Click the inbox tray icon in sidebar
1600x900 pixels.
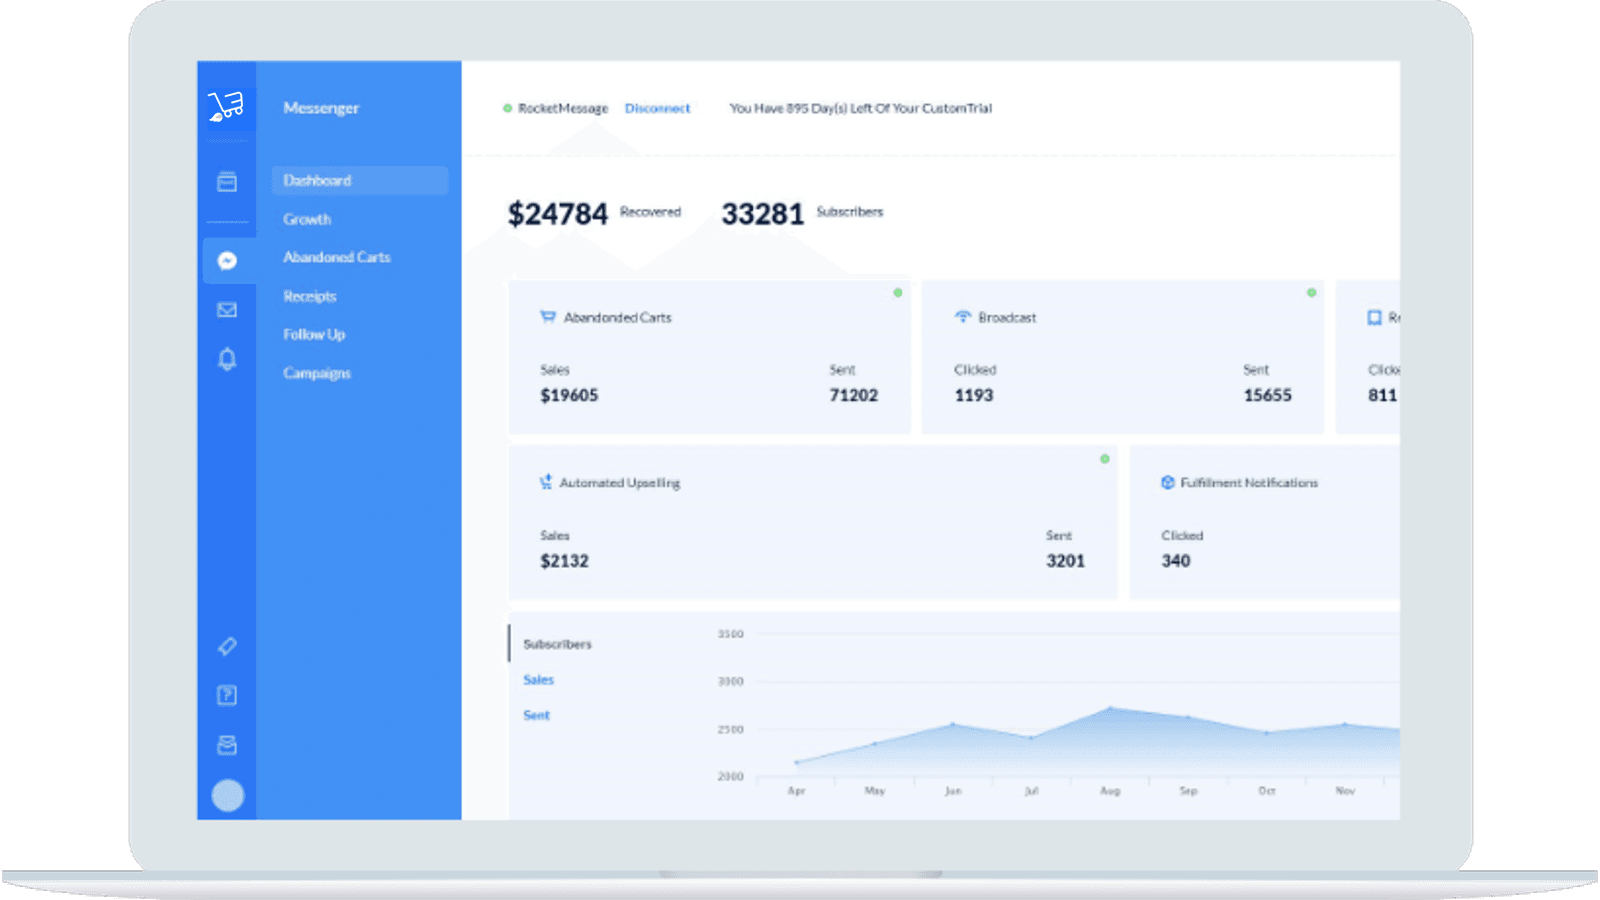pyautogui.click(x=227, y=743)
